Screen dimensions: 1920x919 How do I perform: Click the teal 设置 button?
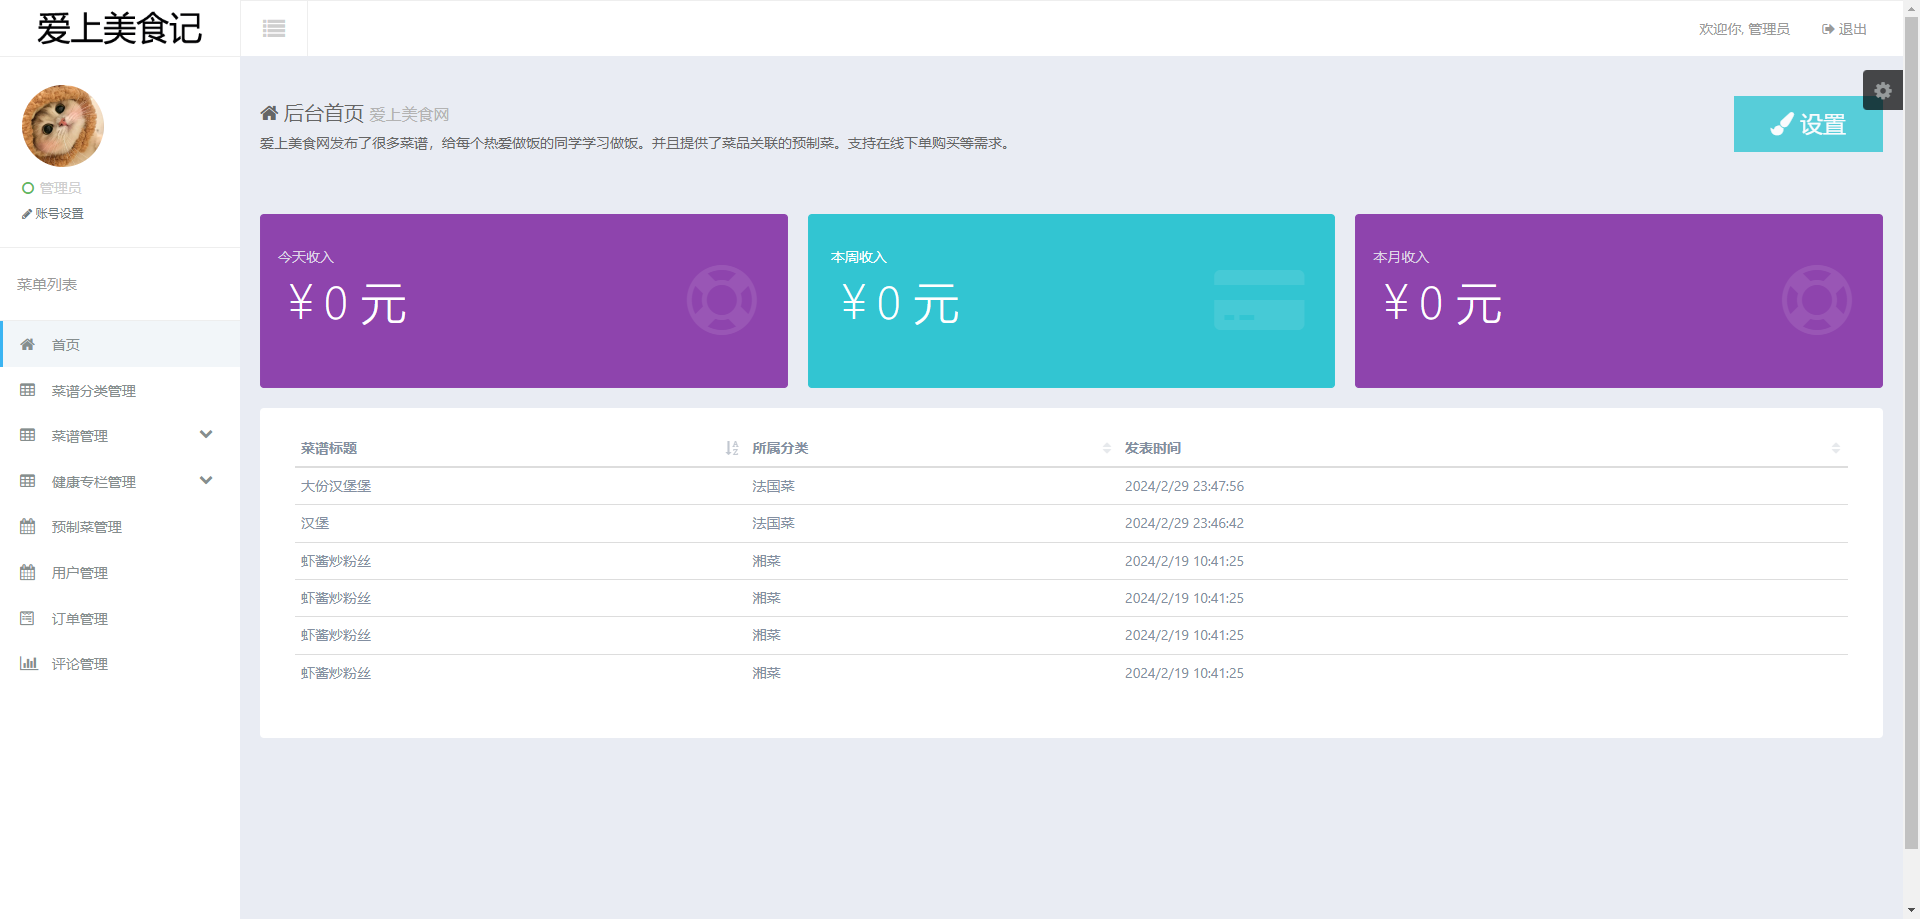(x=1808, y=124)
